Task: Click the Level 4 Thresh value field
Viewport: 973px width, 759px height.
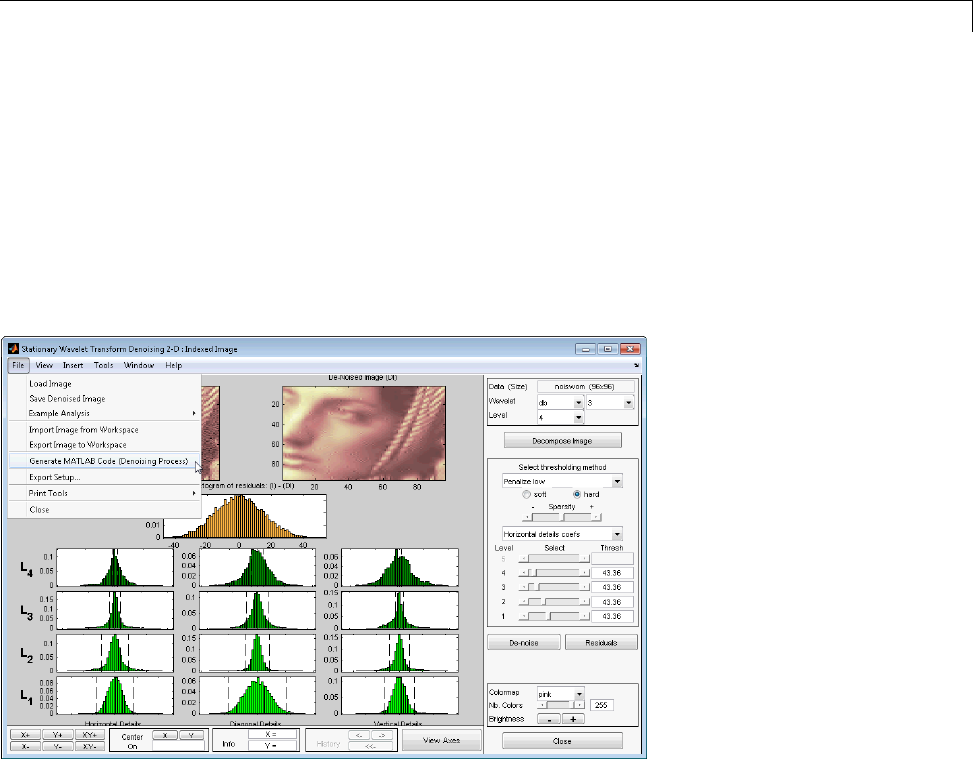Action: click(x=612, y=573)
